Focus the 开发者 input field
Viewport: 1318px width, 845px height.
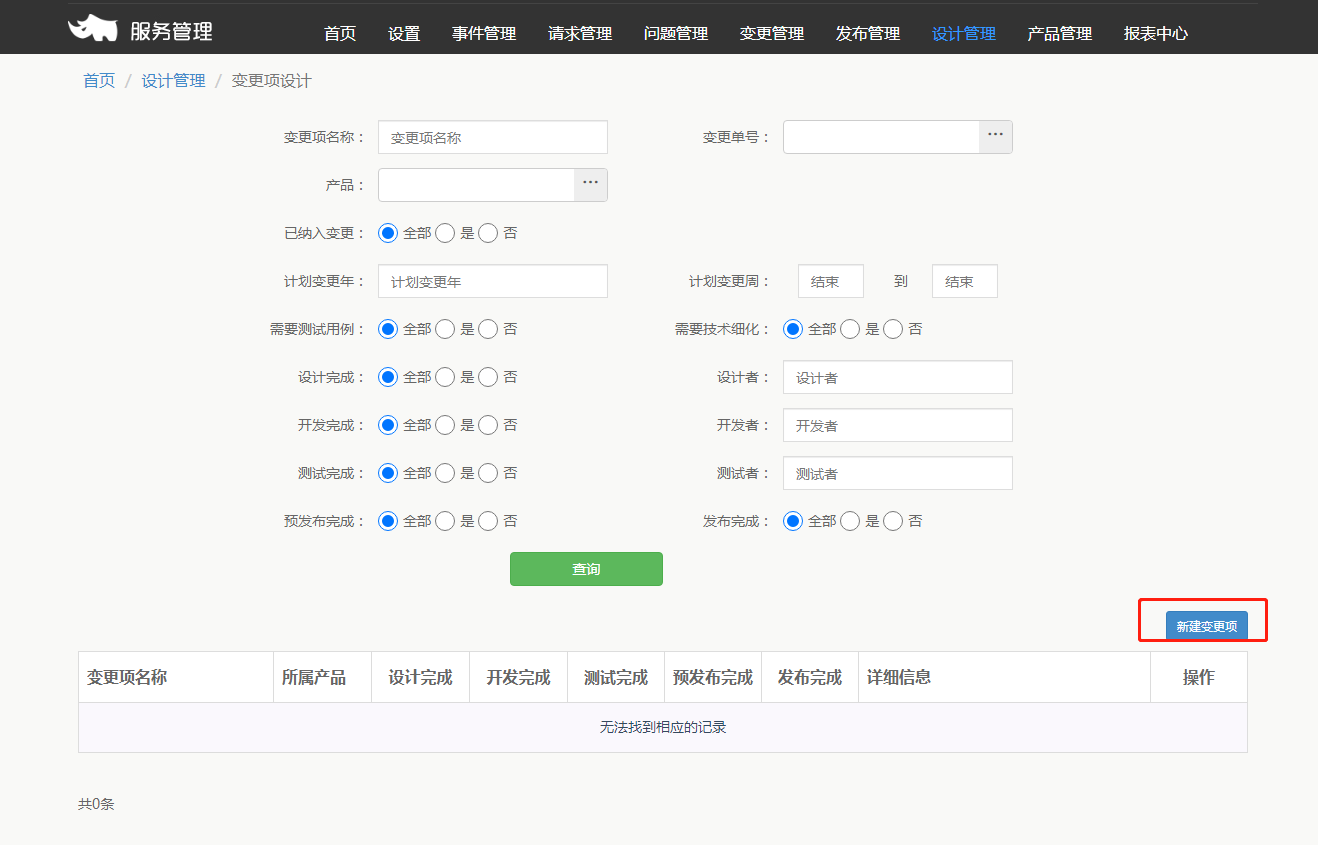(x=898, y=425)
